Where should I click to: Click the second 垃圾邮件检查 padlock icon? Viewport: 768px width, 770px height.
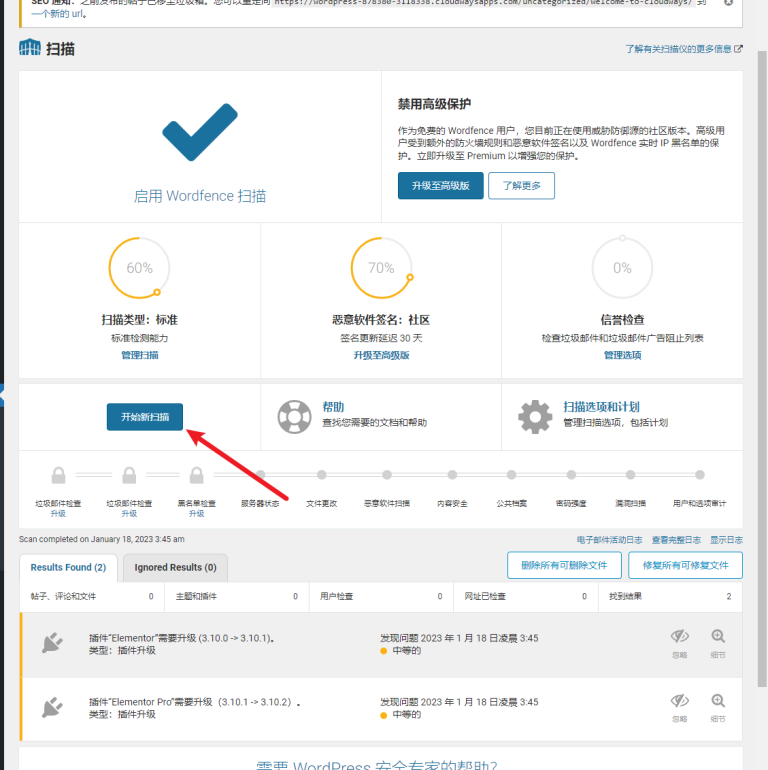(x=129, y=475)
